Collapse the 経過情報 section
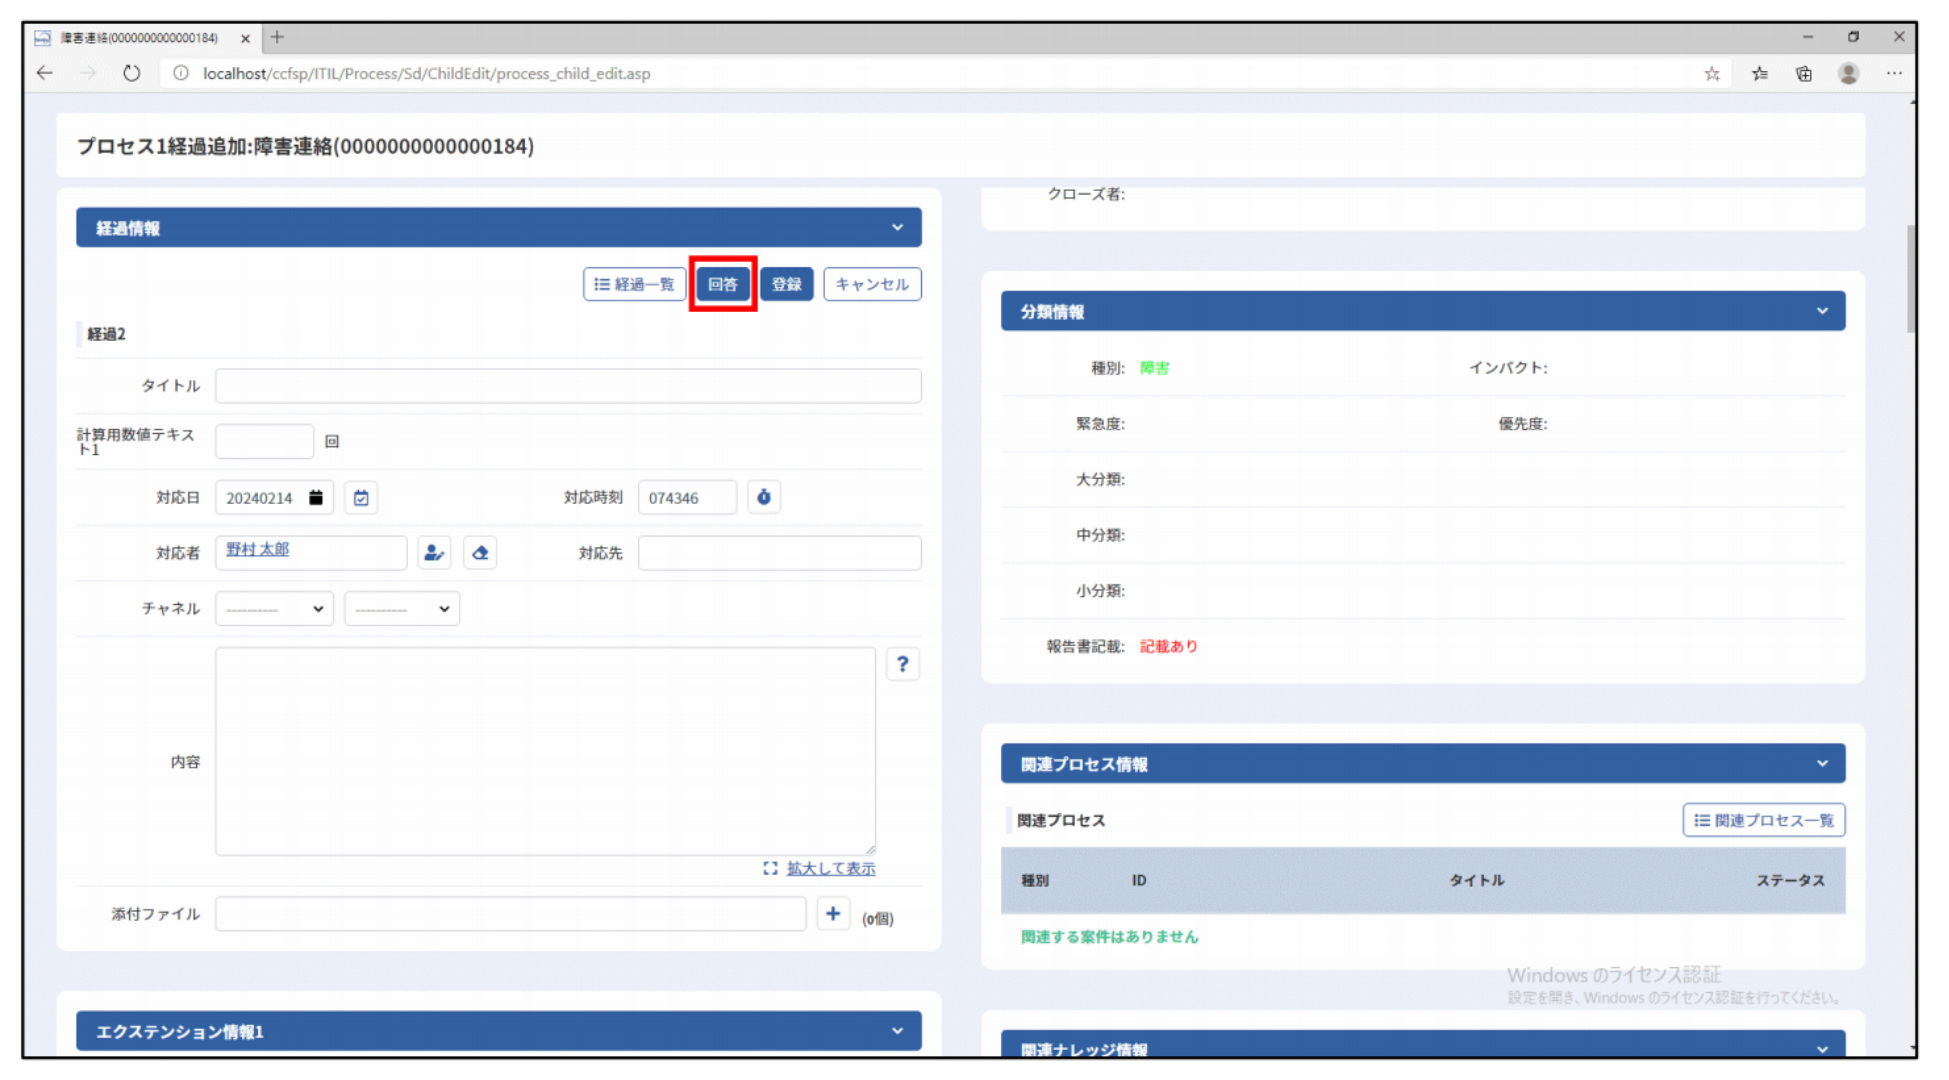 coord(897,228)
